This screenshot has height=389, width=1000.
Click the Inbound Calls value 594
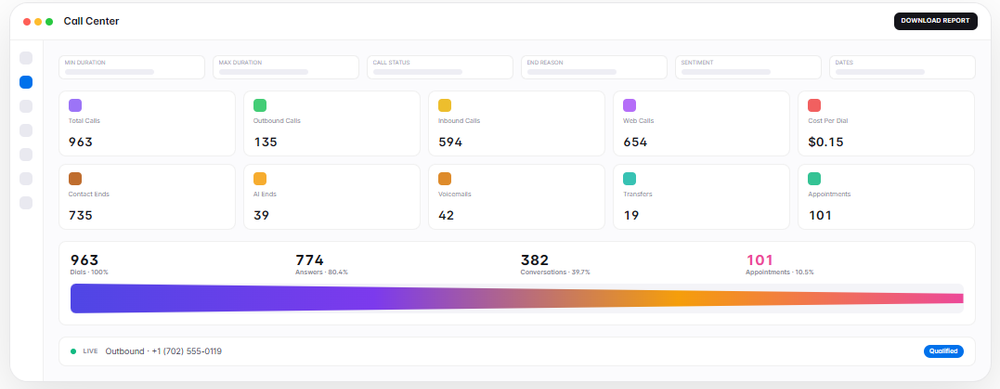tap(450, 142)
